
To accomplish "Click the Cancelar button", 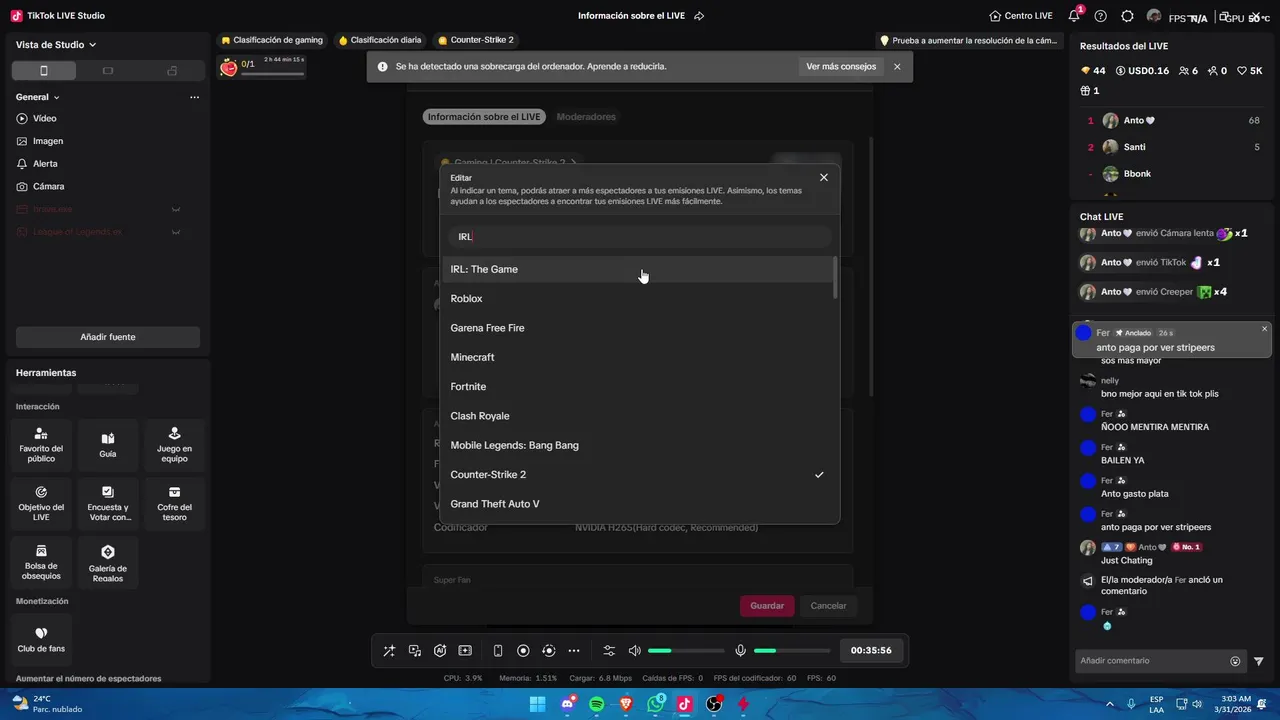I will [x=828, y=606].
